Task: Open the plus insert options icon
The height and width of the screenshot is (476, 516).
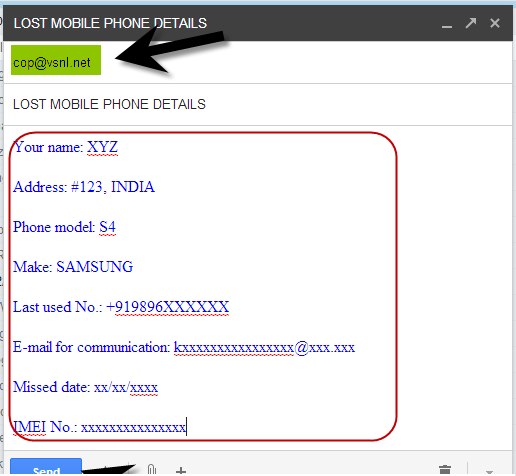Action: tap(181, 471)
